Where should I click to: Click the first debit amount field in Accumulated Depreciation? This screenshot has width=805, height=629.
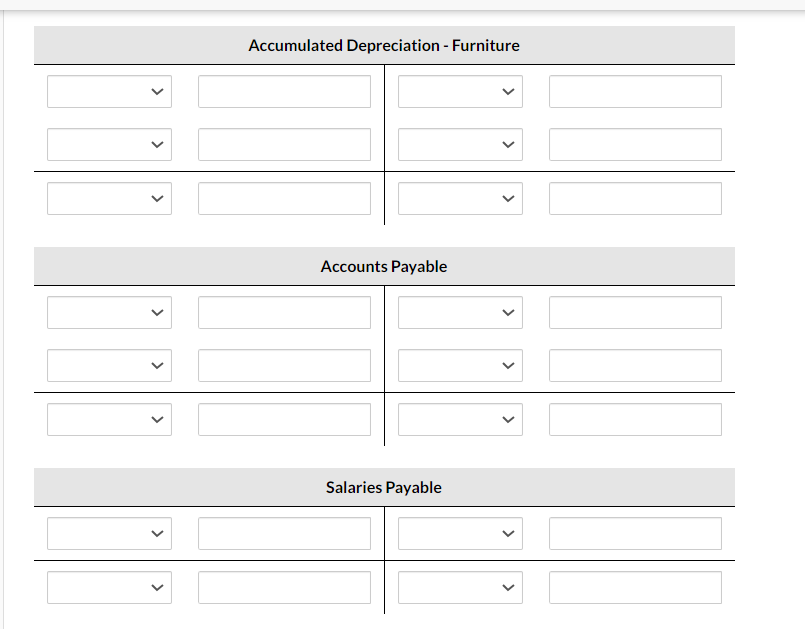pos(284,91)
